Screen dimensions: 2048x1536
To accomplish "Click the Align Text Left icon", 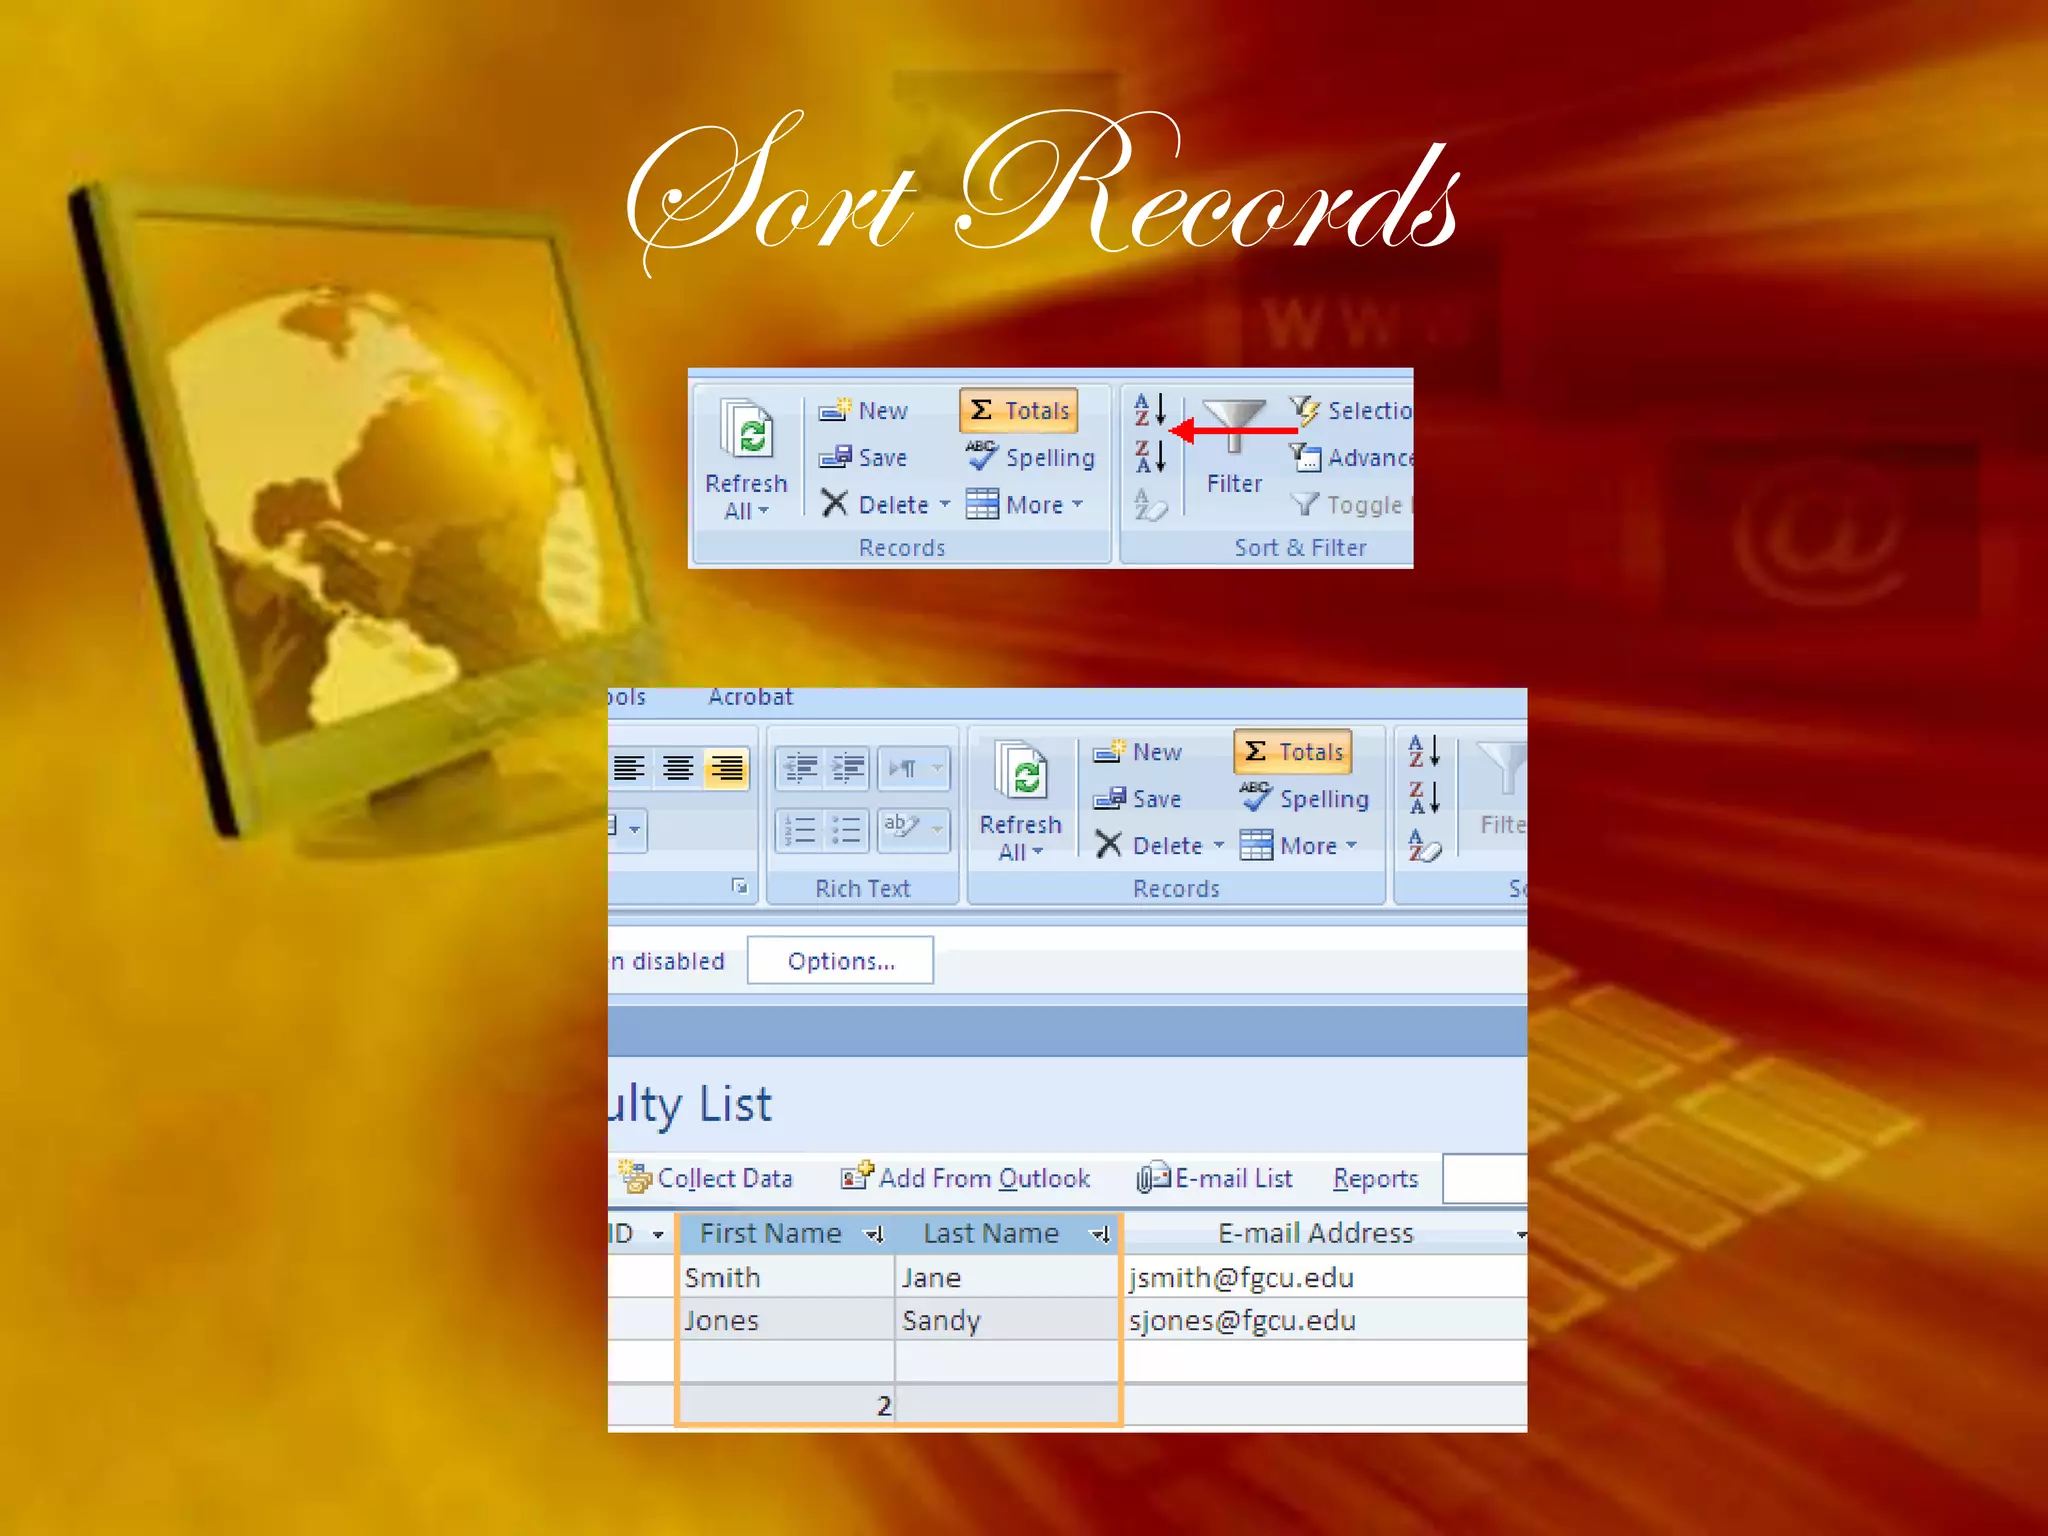I will [629, 768].
